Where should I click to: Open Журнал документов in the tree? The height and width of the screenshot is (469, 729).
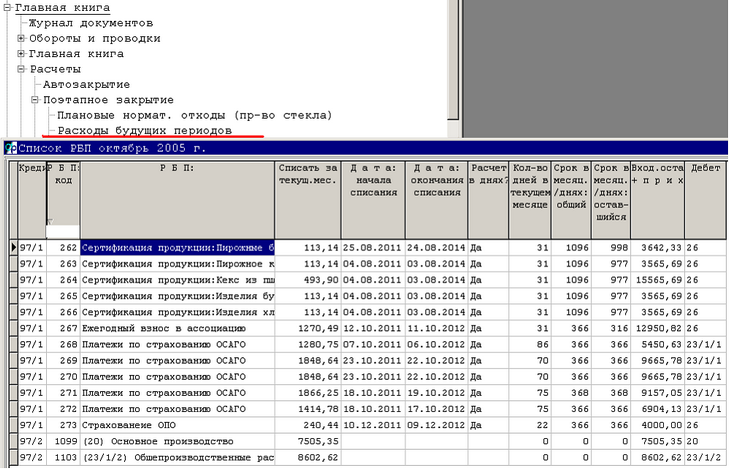pyautogui.click(x=90, y=22)
